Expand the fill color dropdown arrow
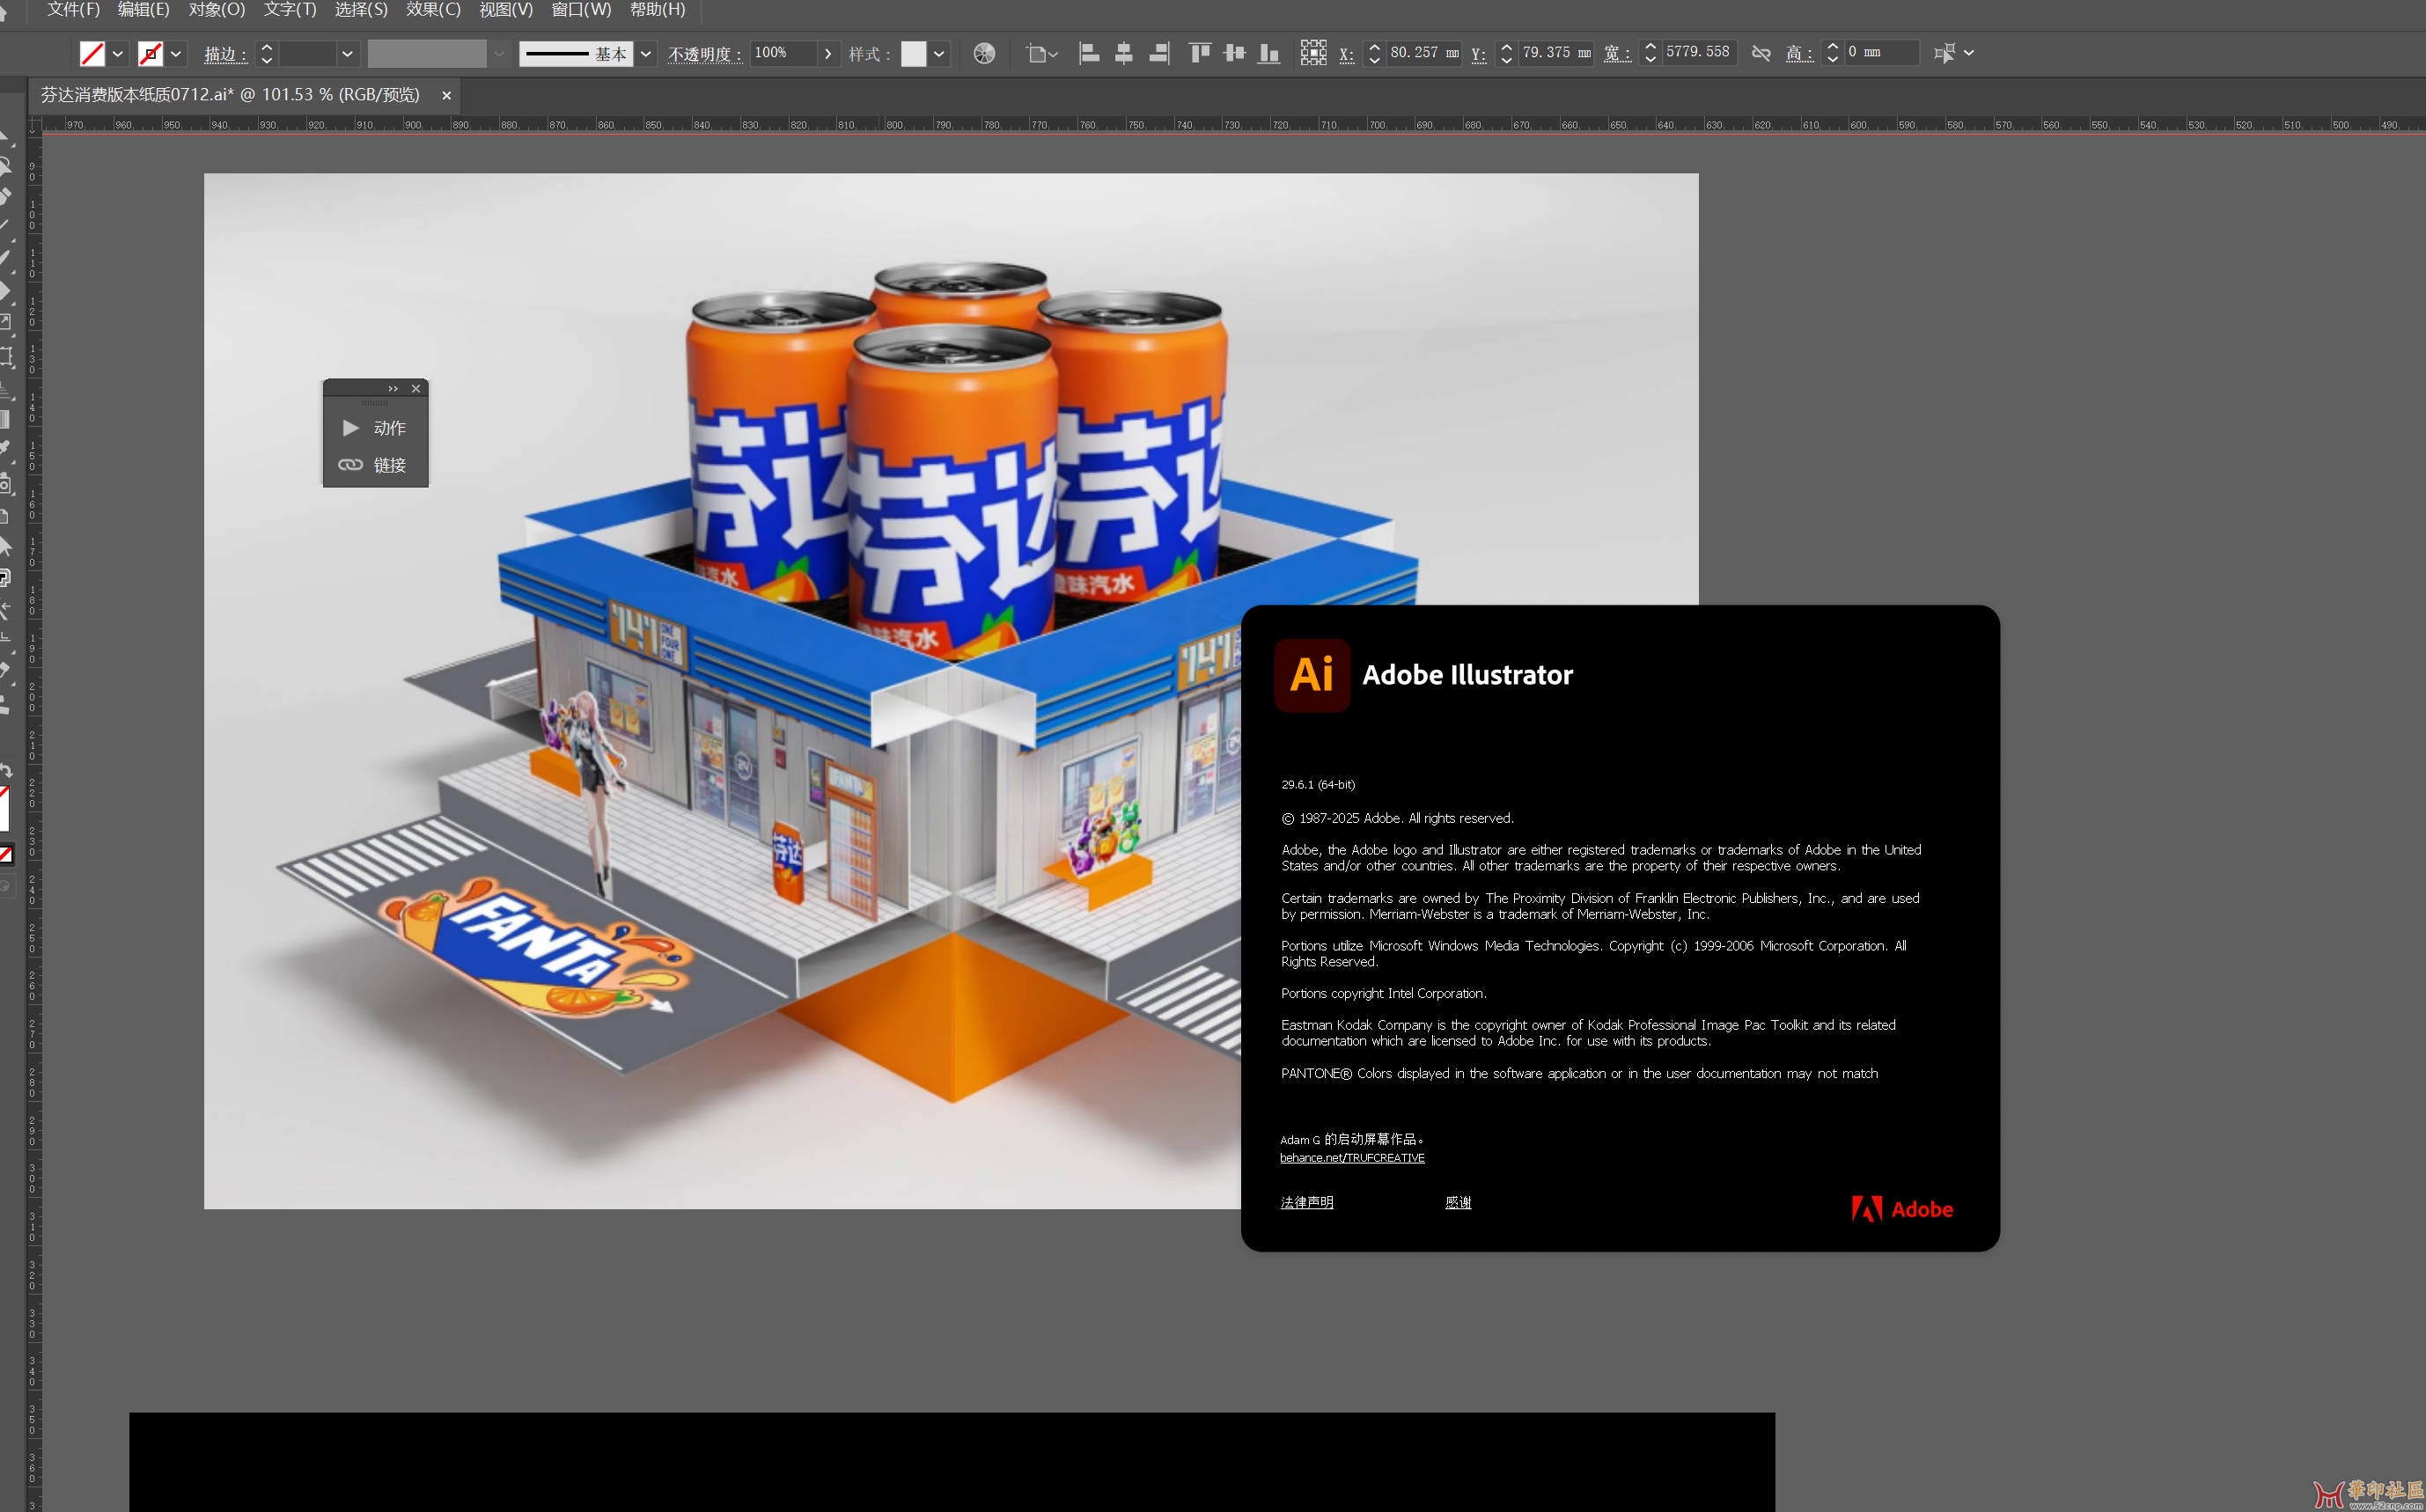This screenshot has height=1512, width=2426. click(118, 53)
